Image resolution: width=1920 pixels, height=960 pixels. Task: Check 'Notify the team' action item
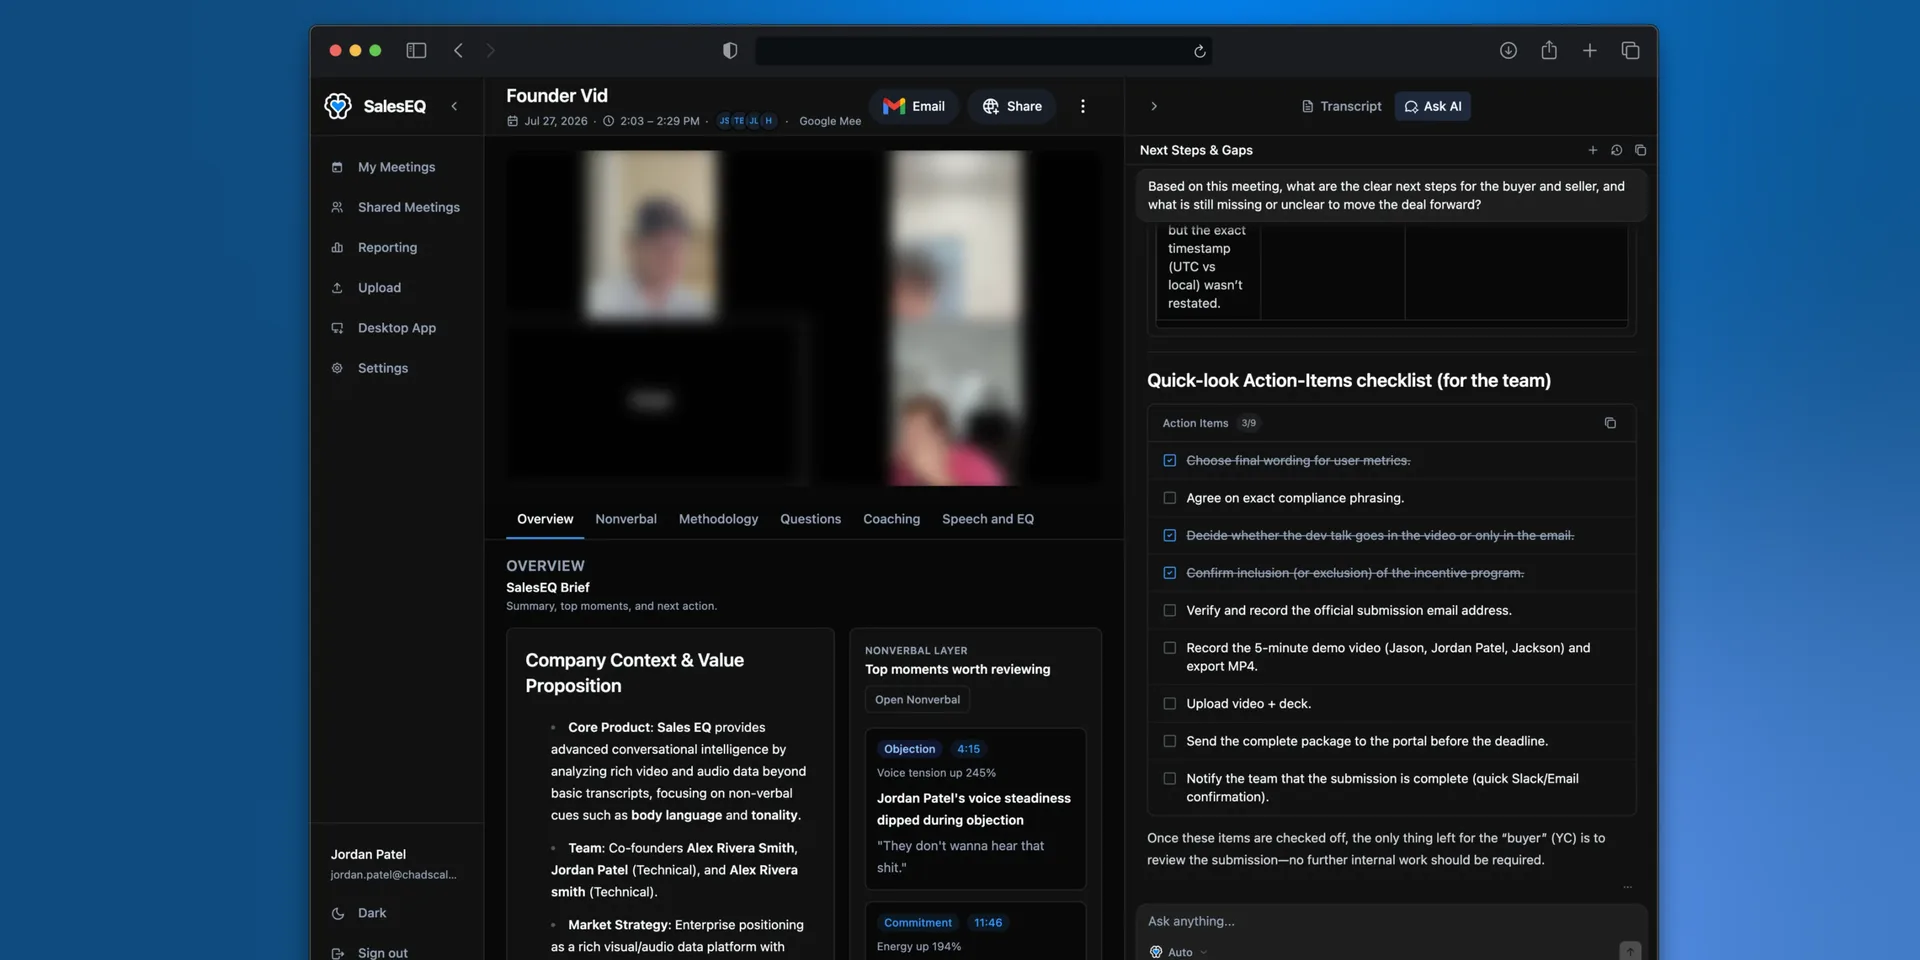click(x=1169, y=779)
